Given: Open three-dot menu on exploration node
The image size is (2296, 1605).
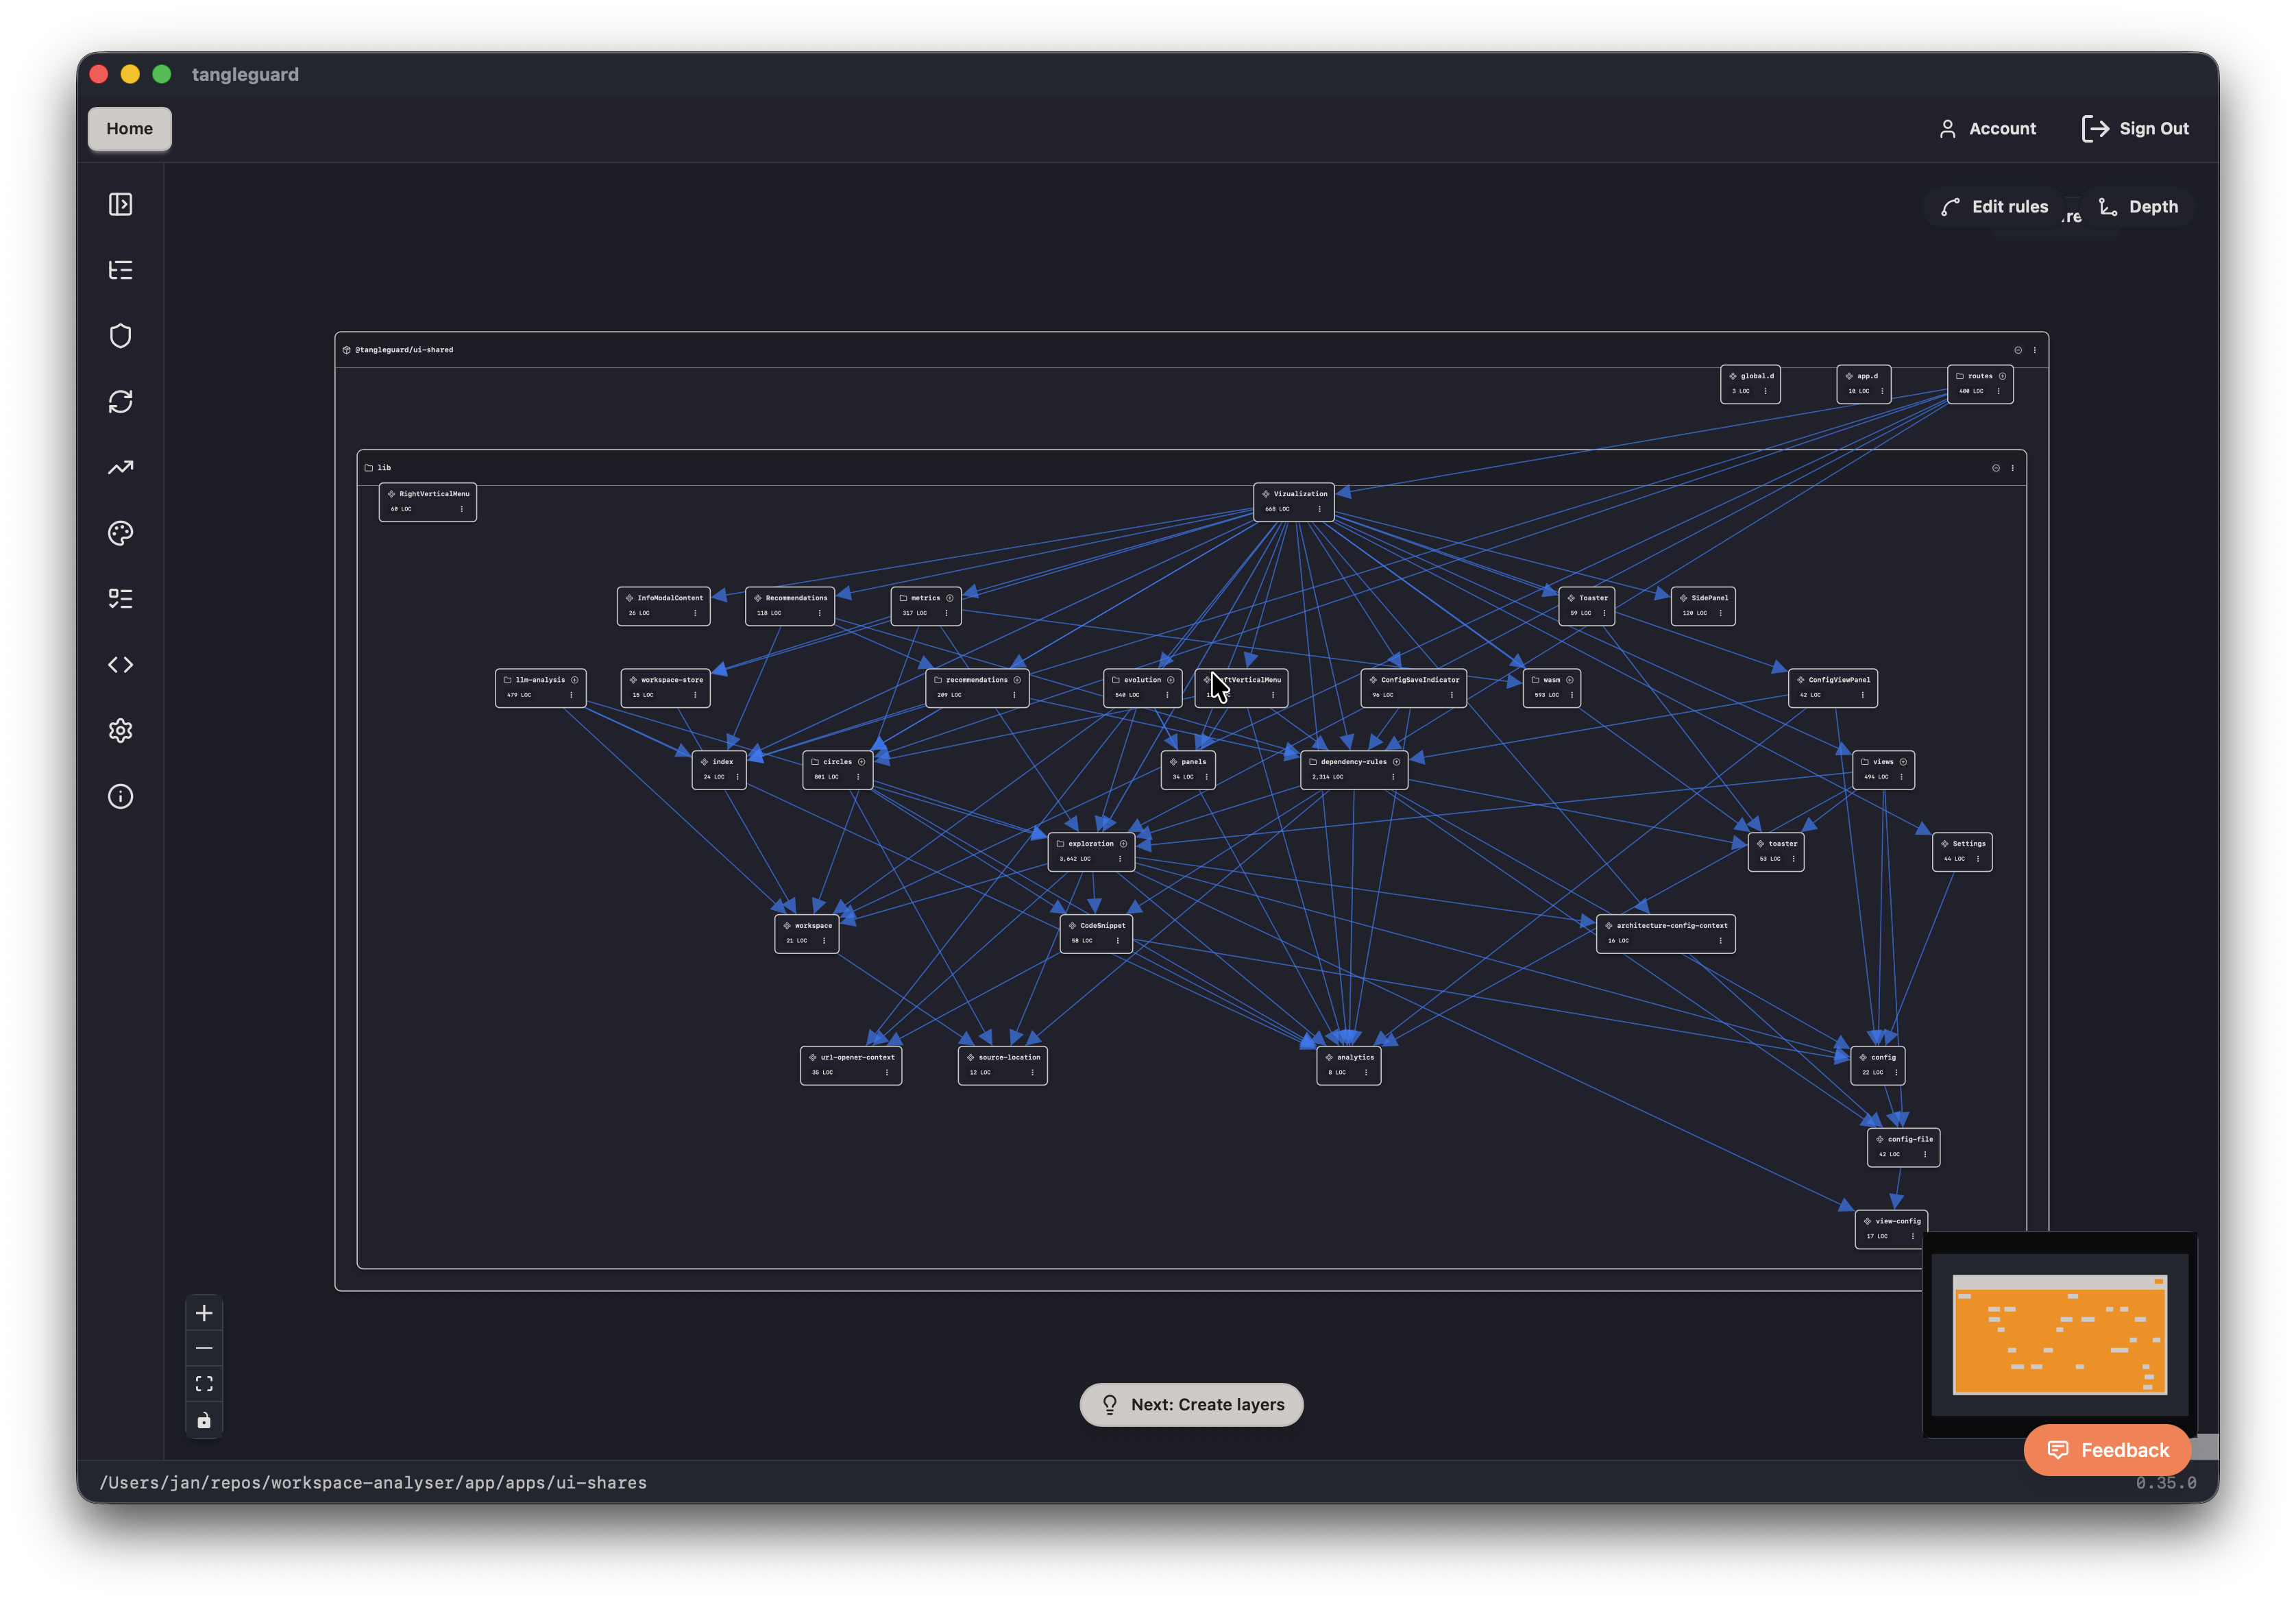Looking at the screenshot, I should click(1120, 859).
